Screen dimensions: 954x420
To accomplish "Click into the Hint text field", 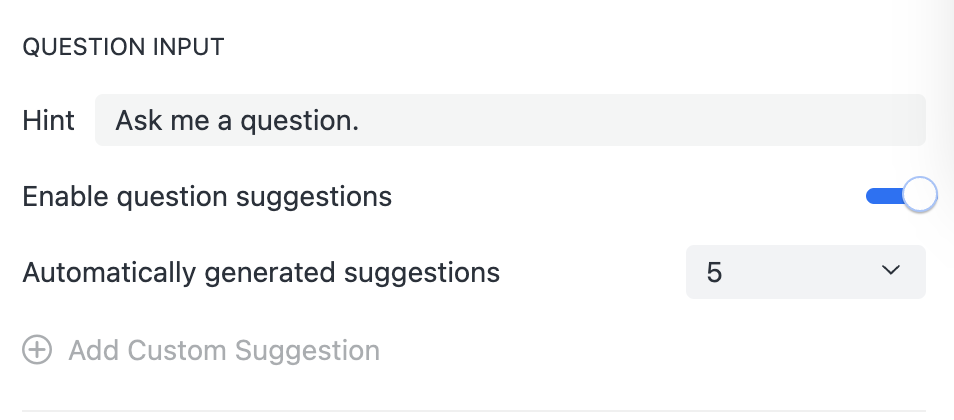I will pos(510,121).
